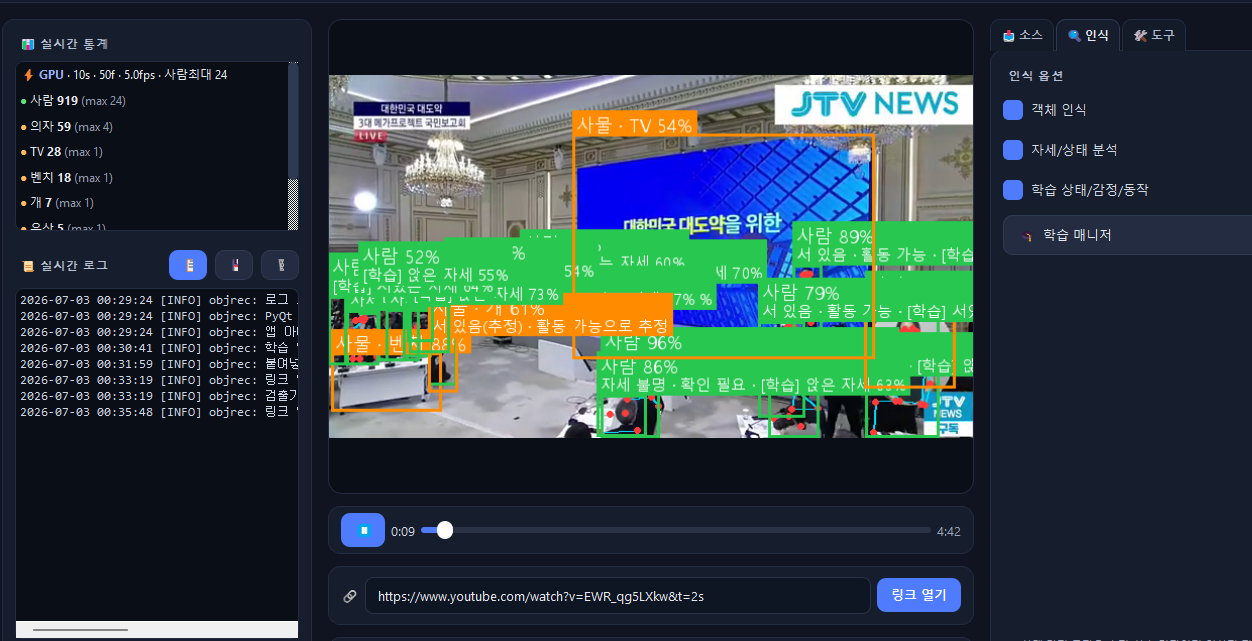Click the GPU 10s 50f 5.0fps summary line

pyautogui.click(x=125, y=75)
